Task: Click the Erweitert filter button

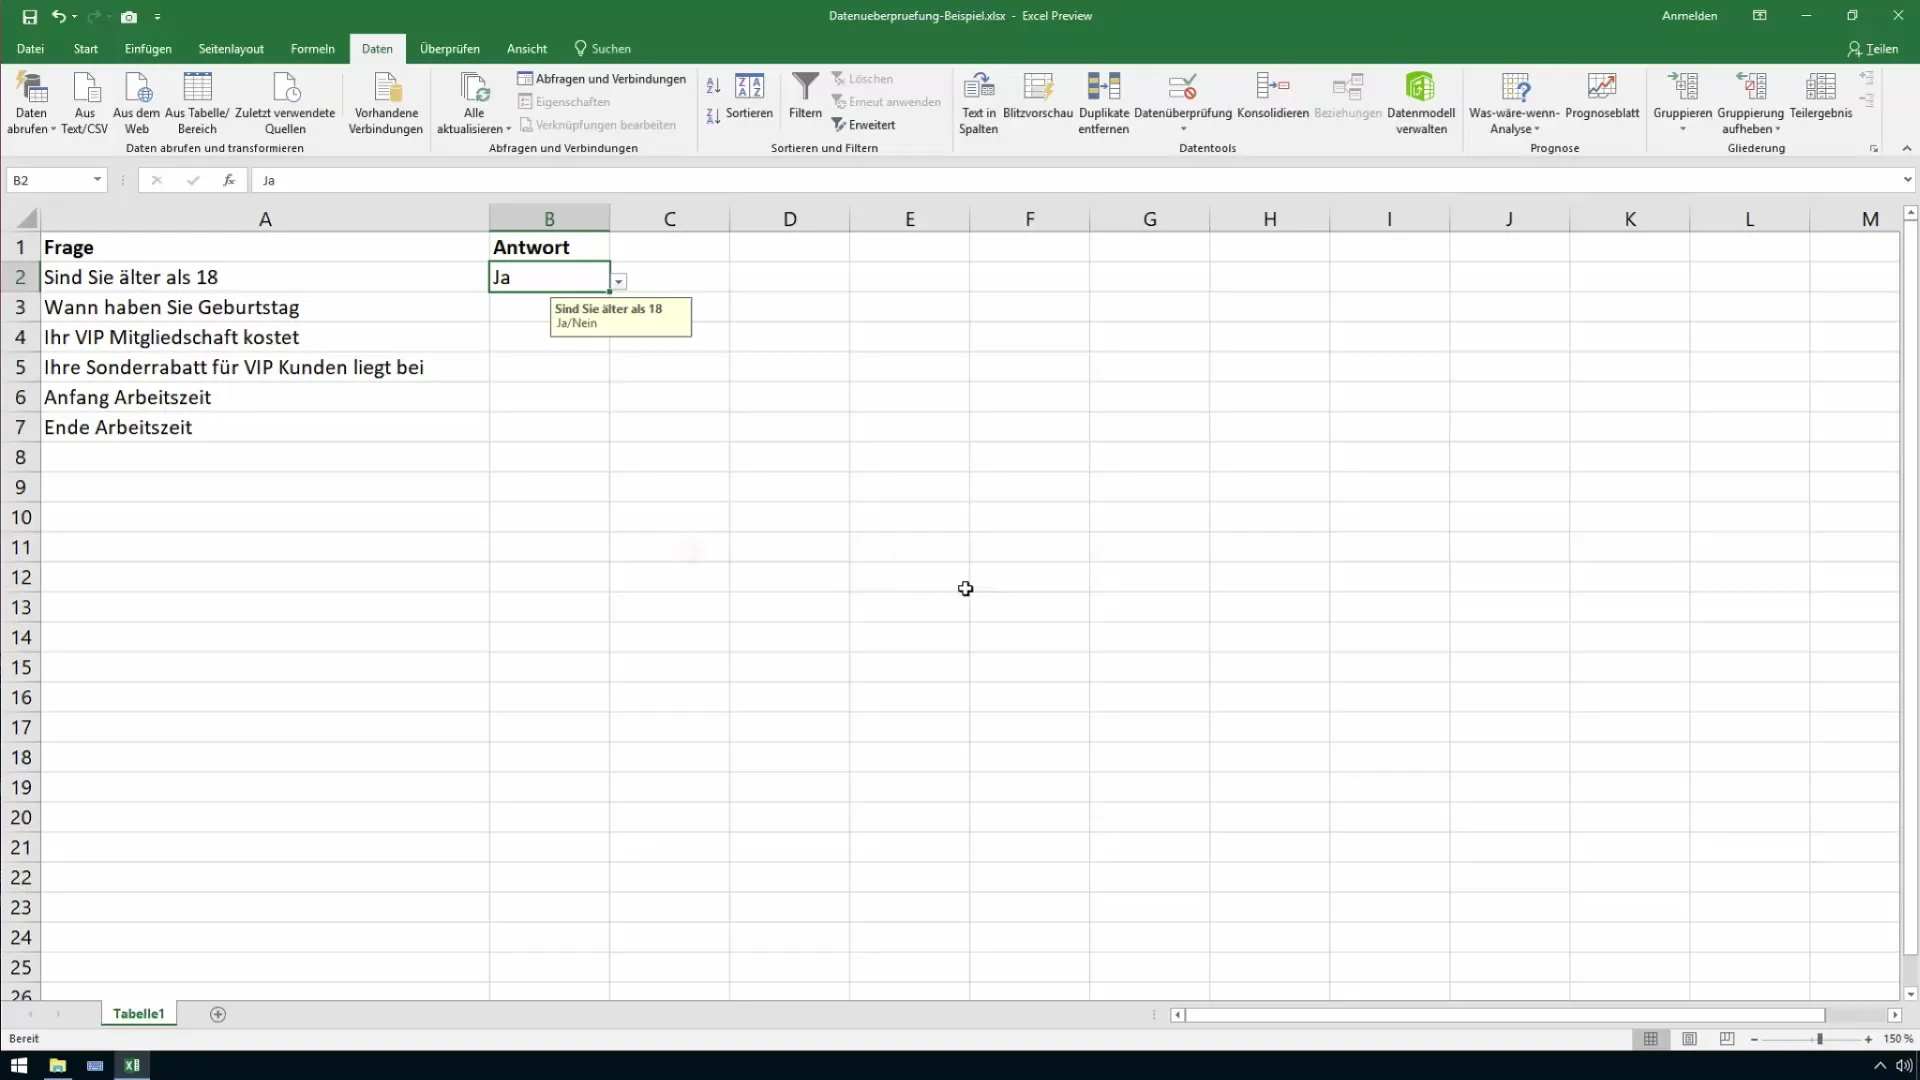Action: [x=863, y=125]
